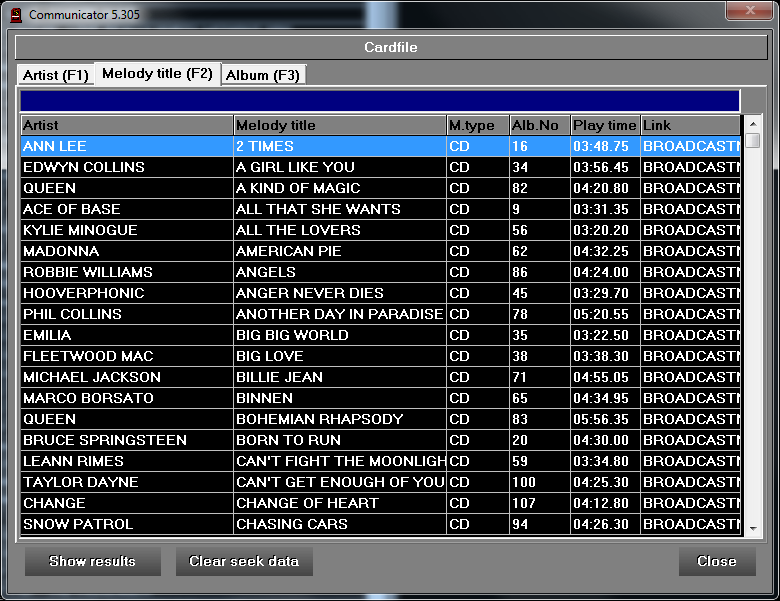Select the SNOW PATROL row
Viewport: 780px width, 601px height.
click(381, 524)
